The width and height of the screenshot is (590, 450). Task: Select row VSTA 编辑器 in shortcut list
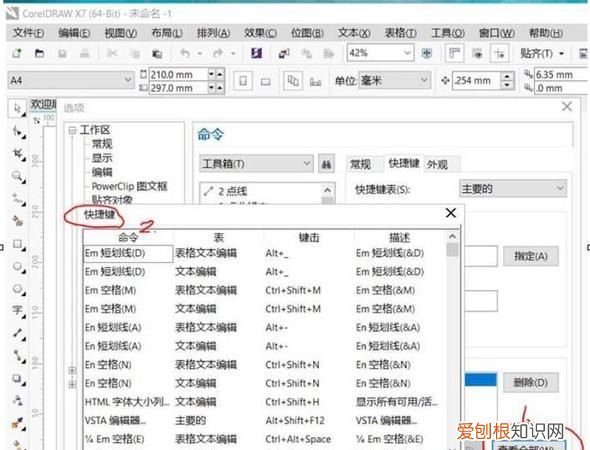point(264,420)
